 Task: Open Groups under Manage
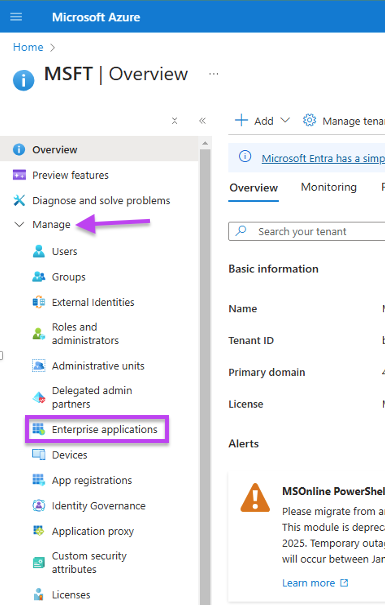[x=69, y=277]
